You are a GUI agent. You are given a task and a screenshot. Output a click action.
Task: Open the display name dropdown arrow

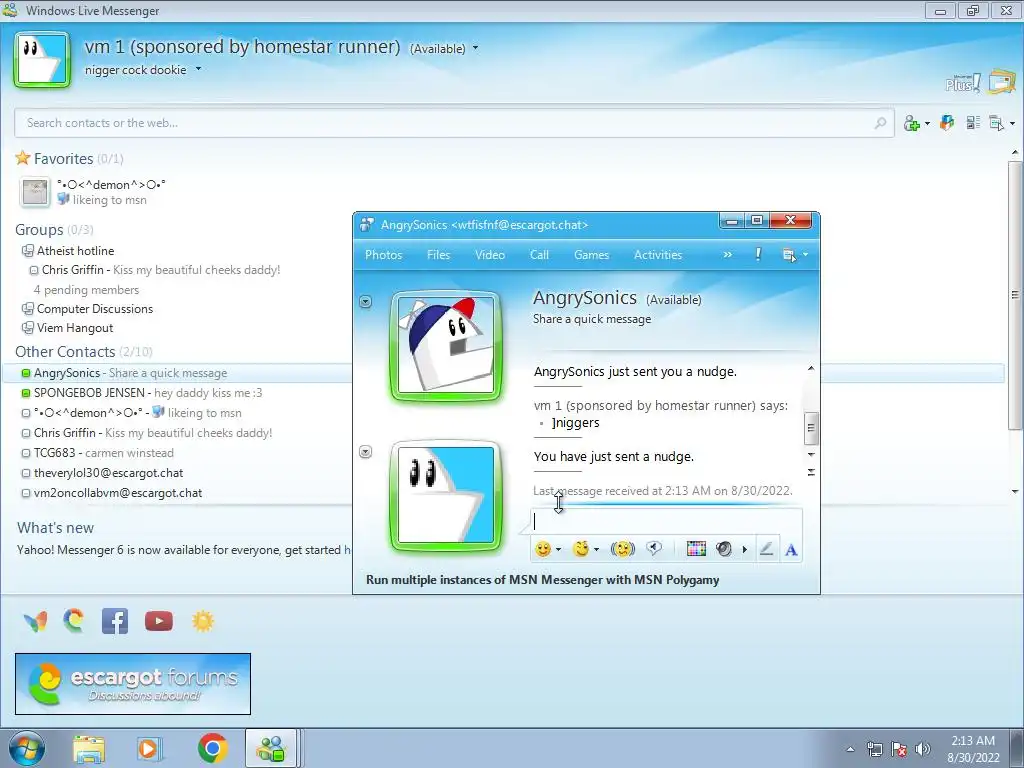point(475,48)
